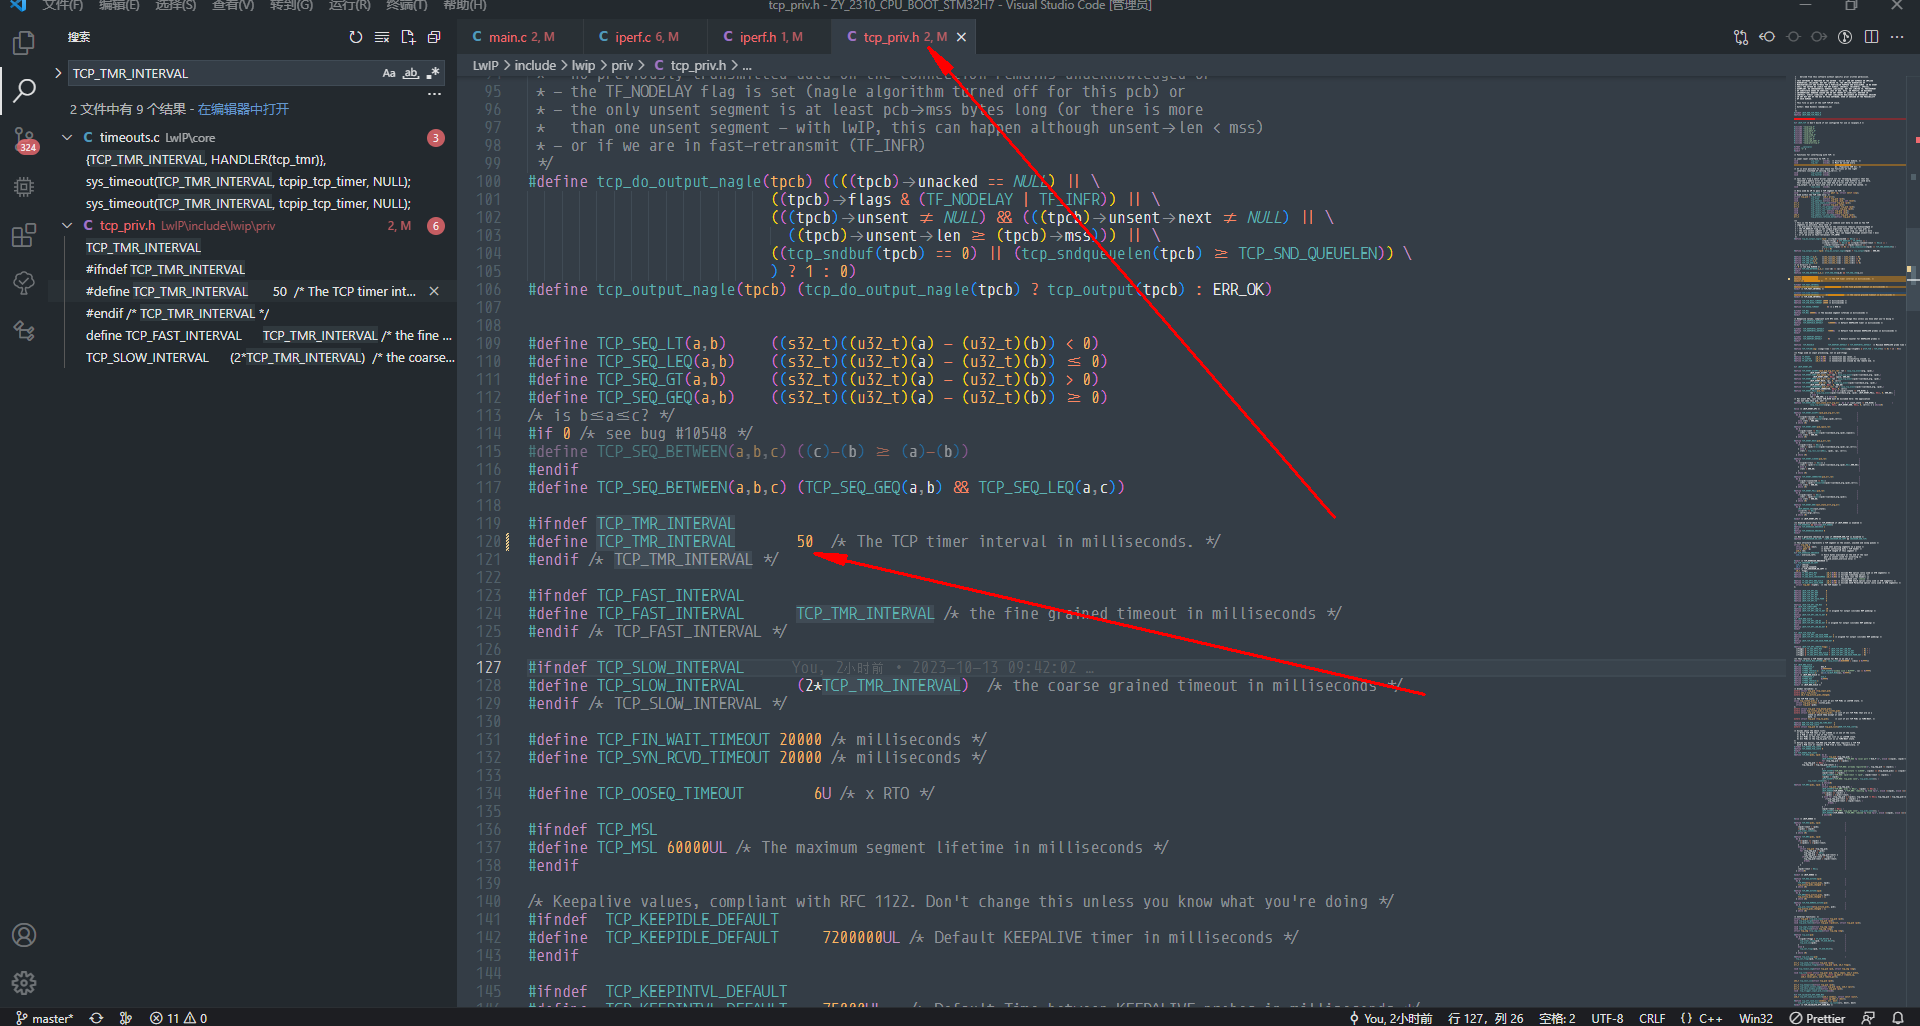
Task: Dismiss the '#define TCP_TMR_INTERVAL 50' search result
Action: [434, 291]
